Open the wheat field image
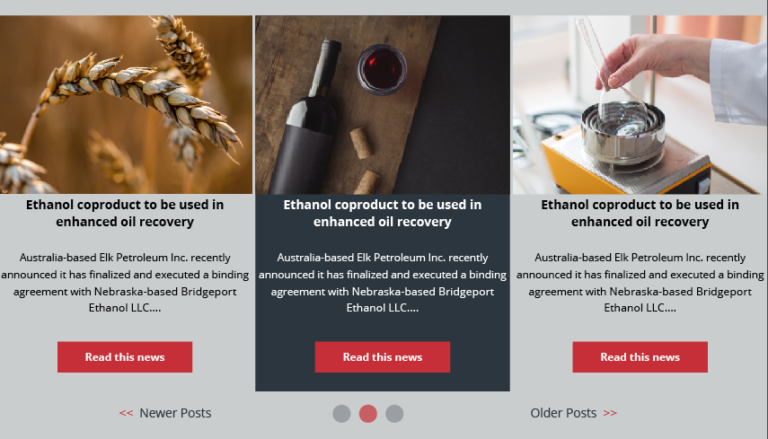This screenshot has width=768, height=439. [x=126, y=105]
